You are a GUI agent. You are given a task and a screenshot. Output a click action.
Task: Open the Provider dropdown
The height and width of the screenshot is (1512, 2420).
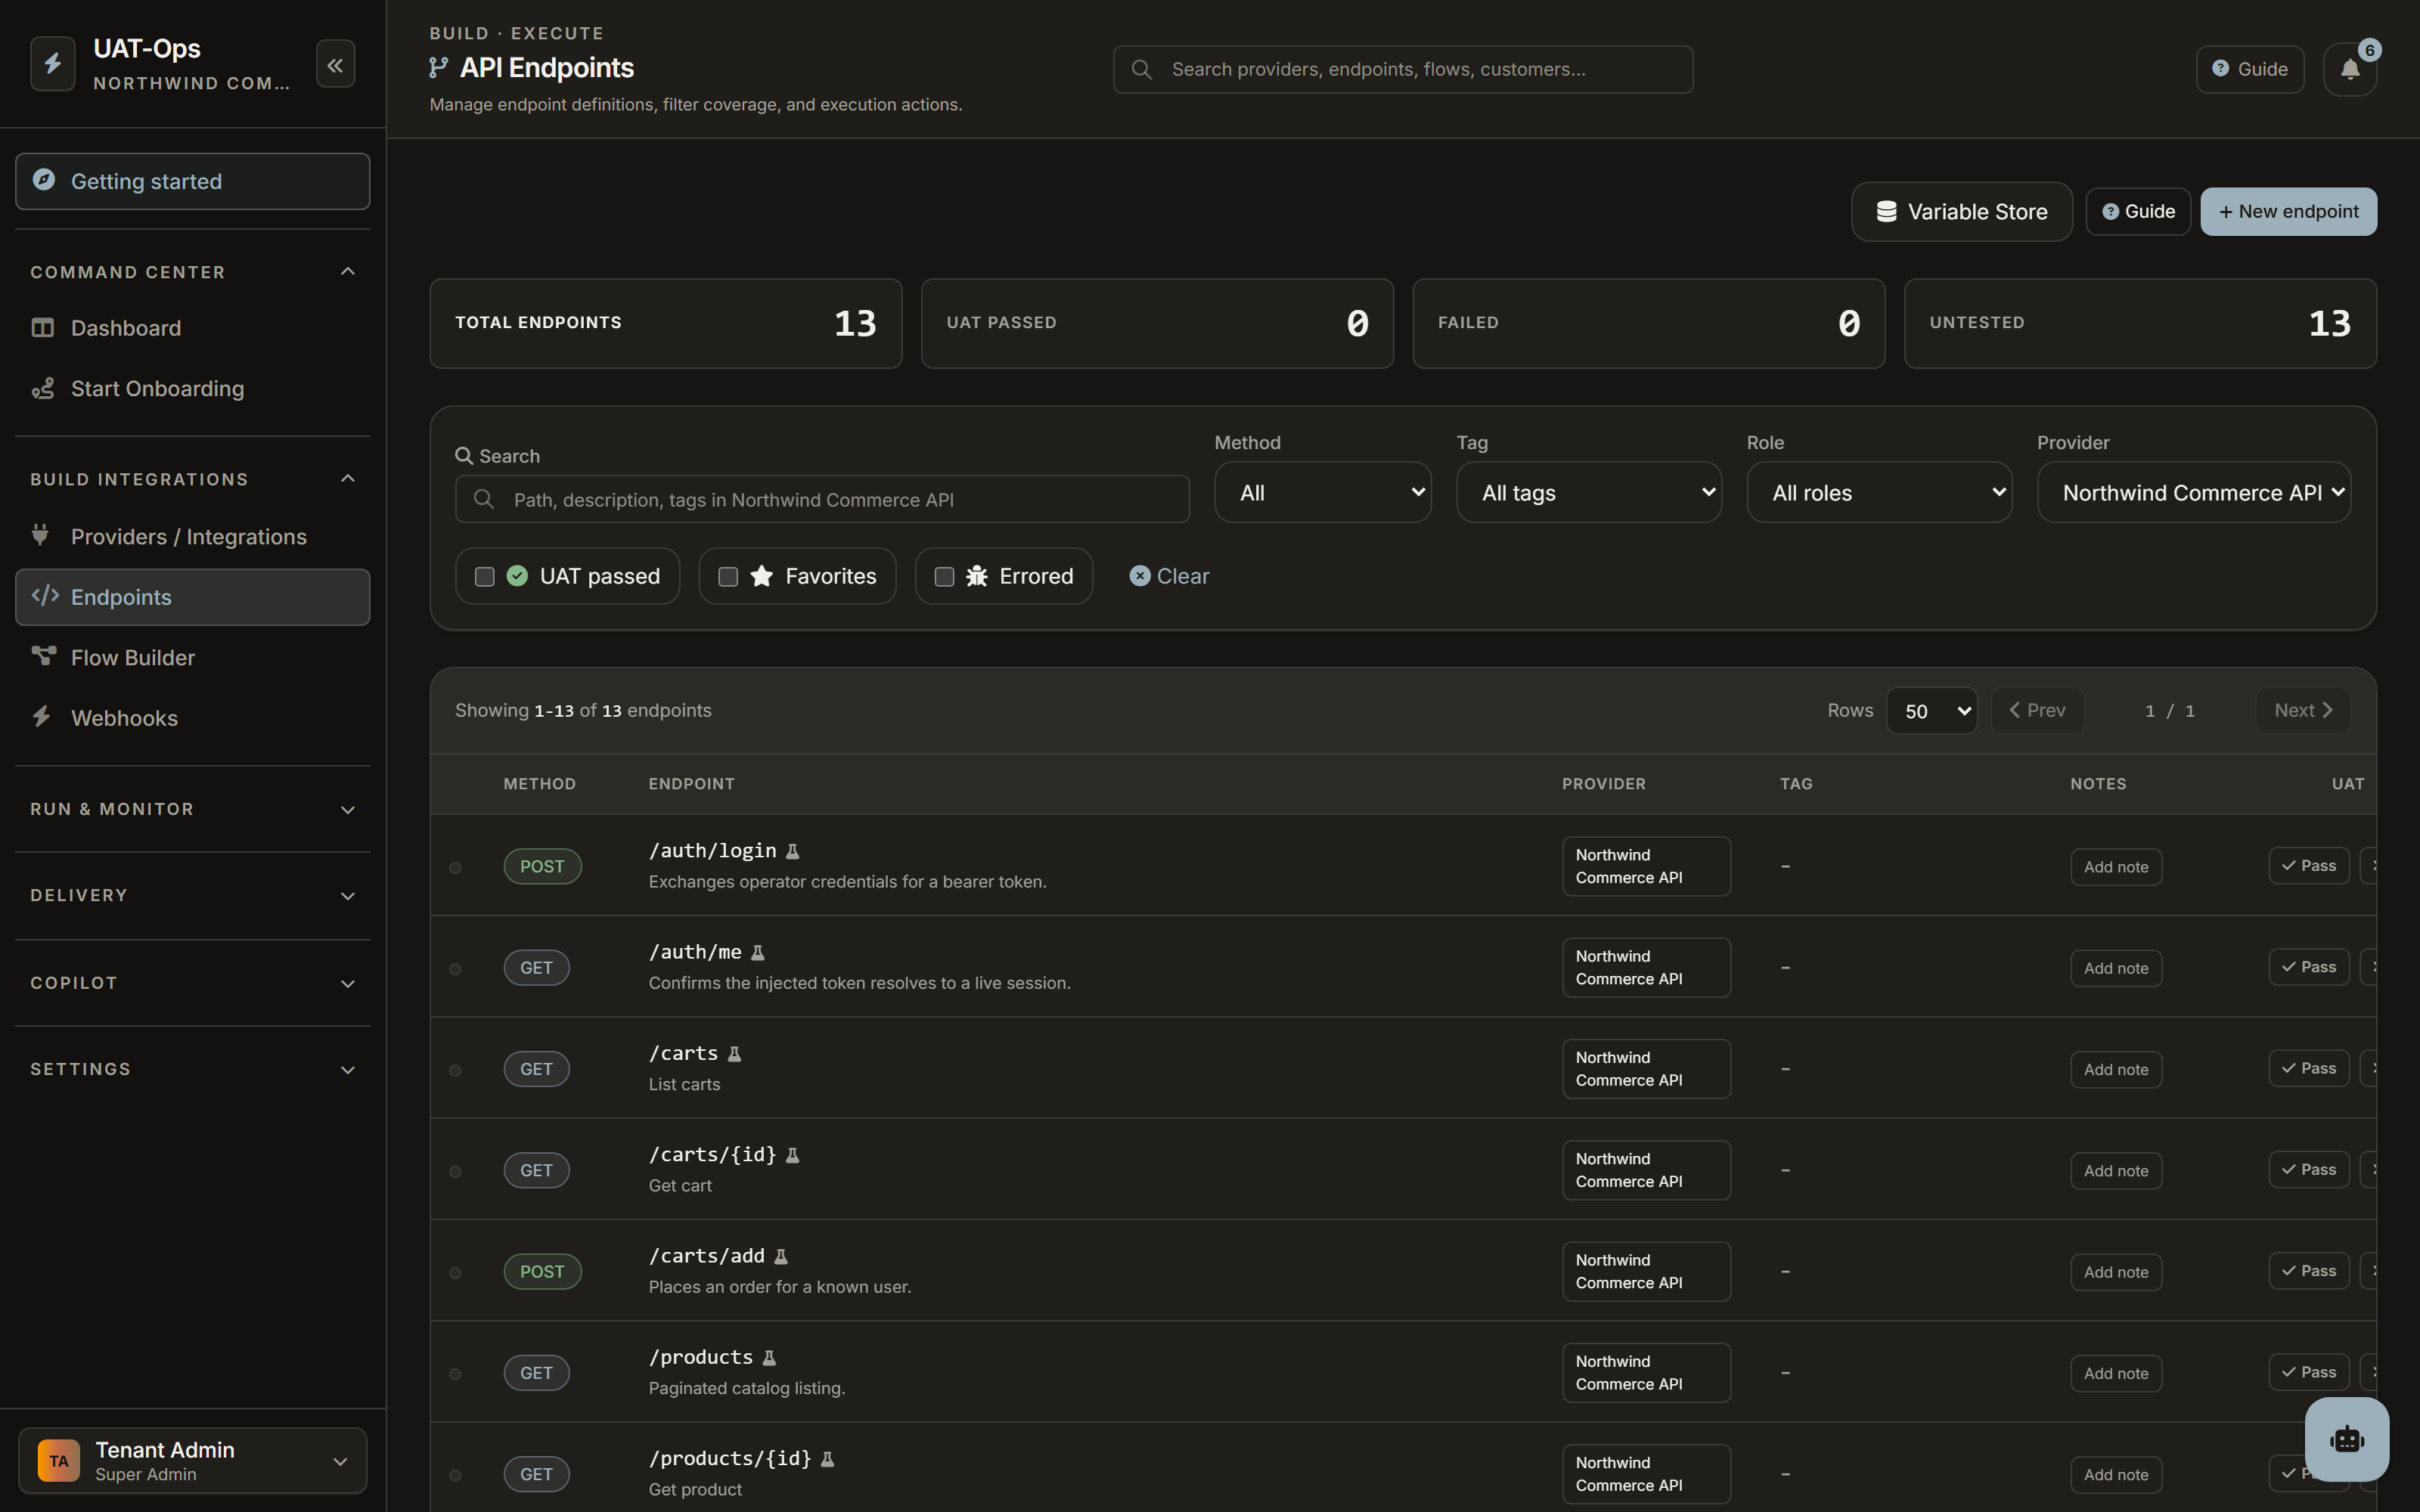2194,492
